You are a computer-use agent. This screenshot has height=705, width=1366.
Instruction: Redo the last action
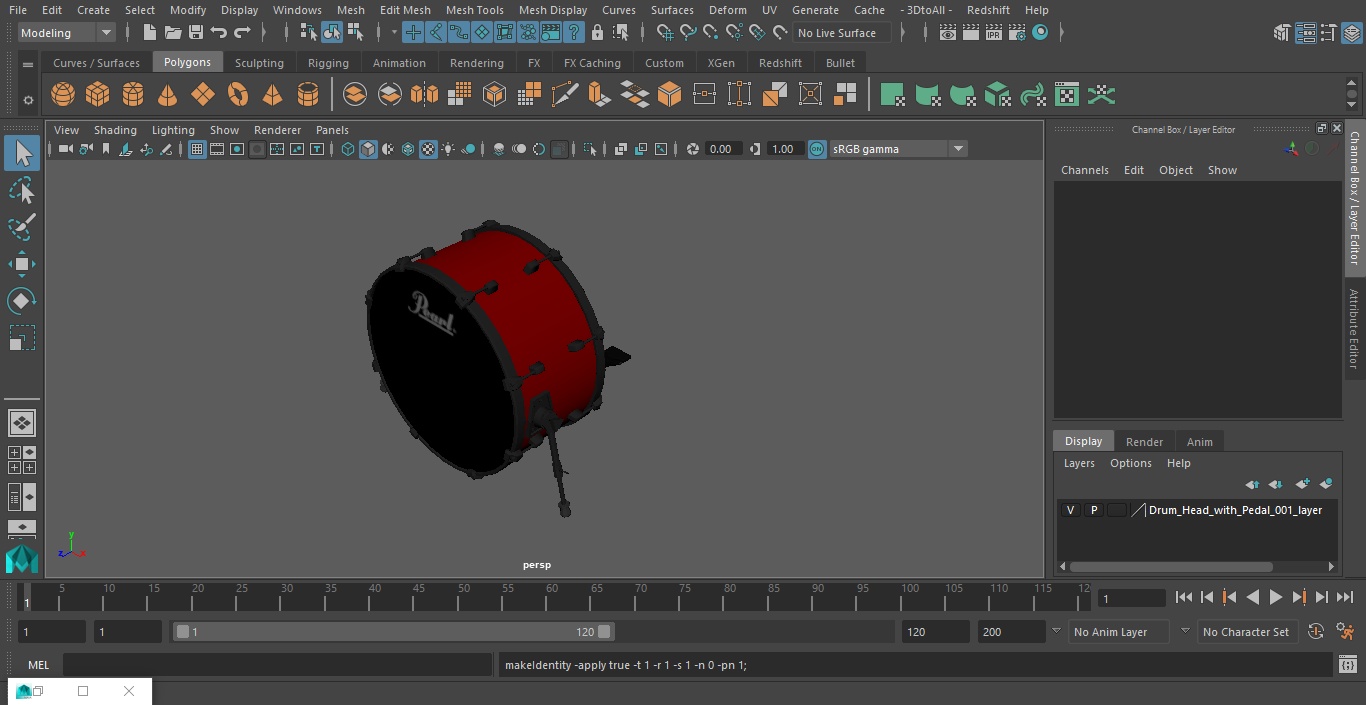click(242, 33)
